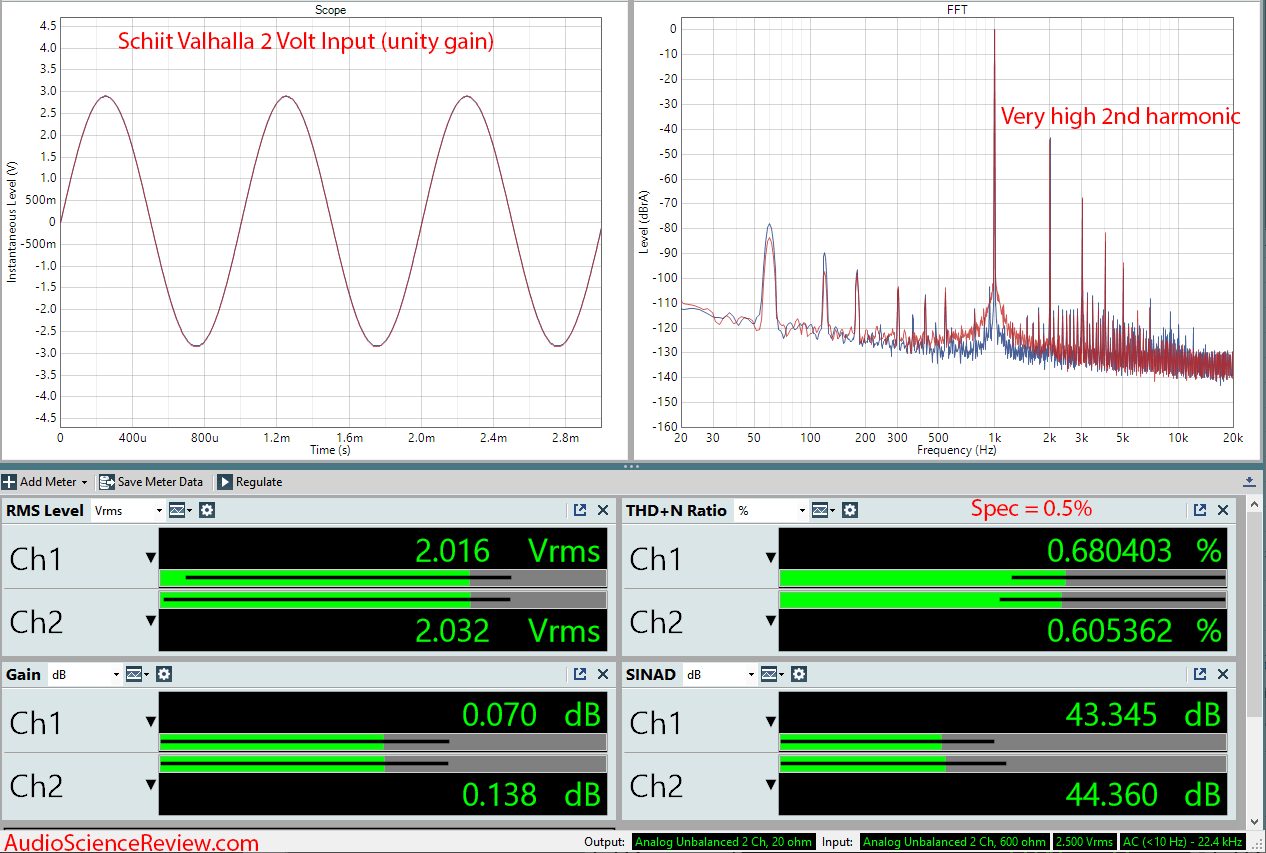Viewport: 1266px width, 853px height.
Task: Click Gain Ch1 value 0.070 dB
Action: (531, 714)
